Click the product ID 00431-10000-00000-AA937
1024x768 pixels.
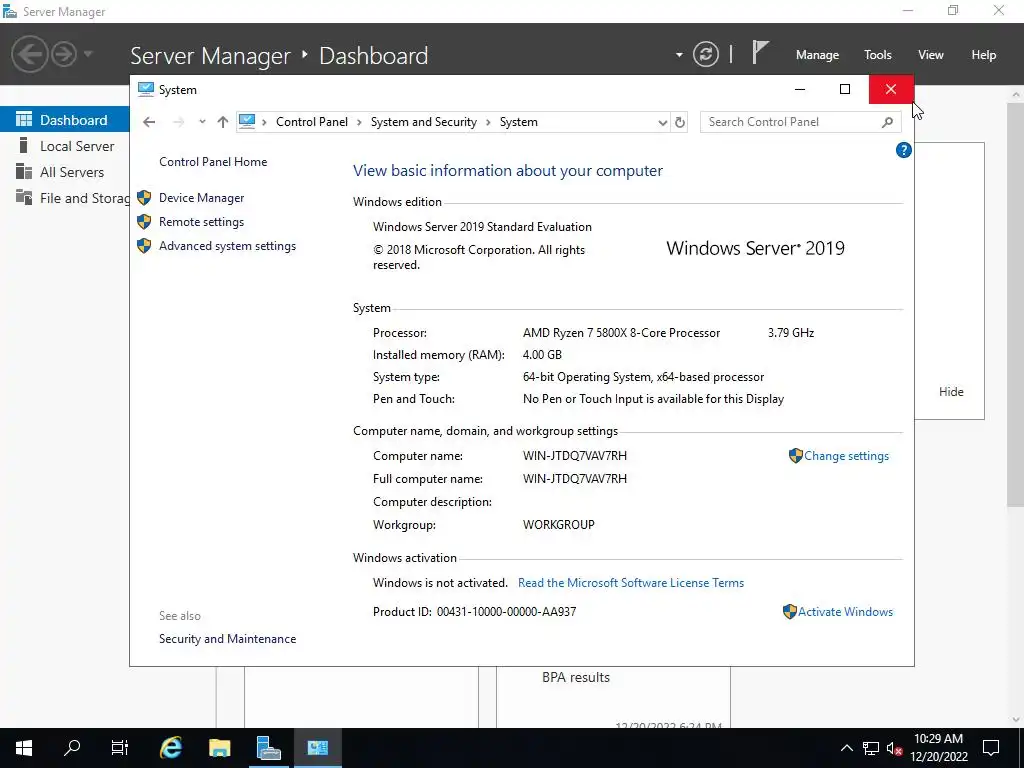pos(506,612)
